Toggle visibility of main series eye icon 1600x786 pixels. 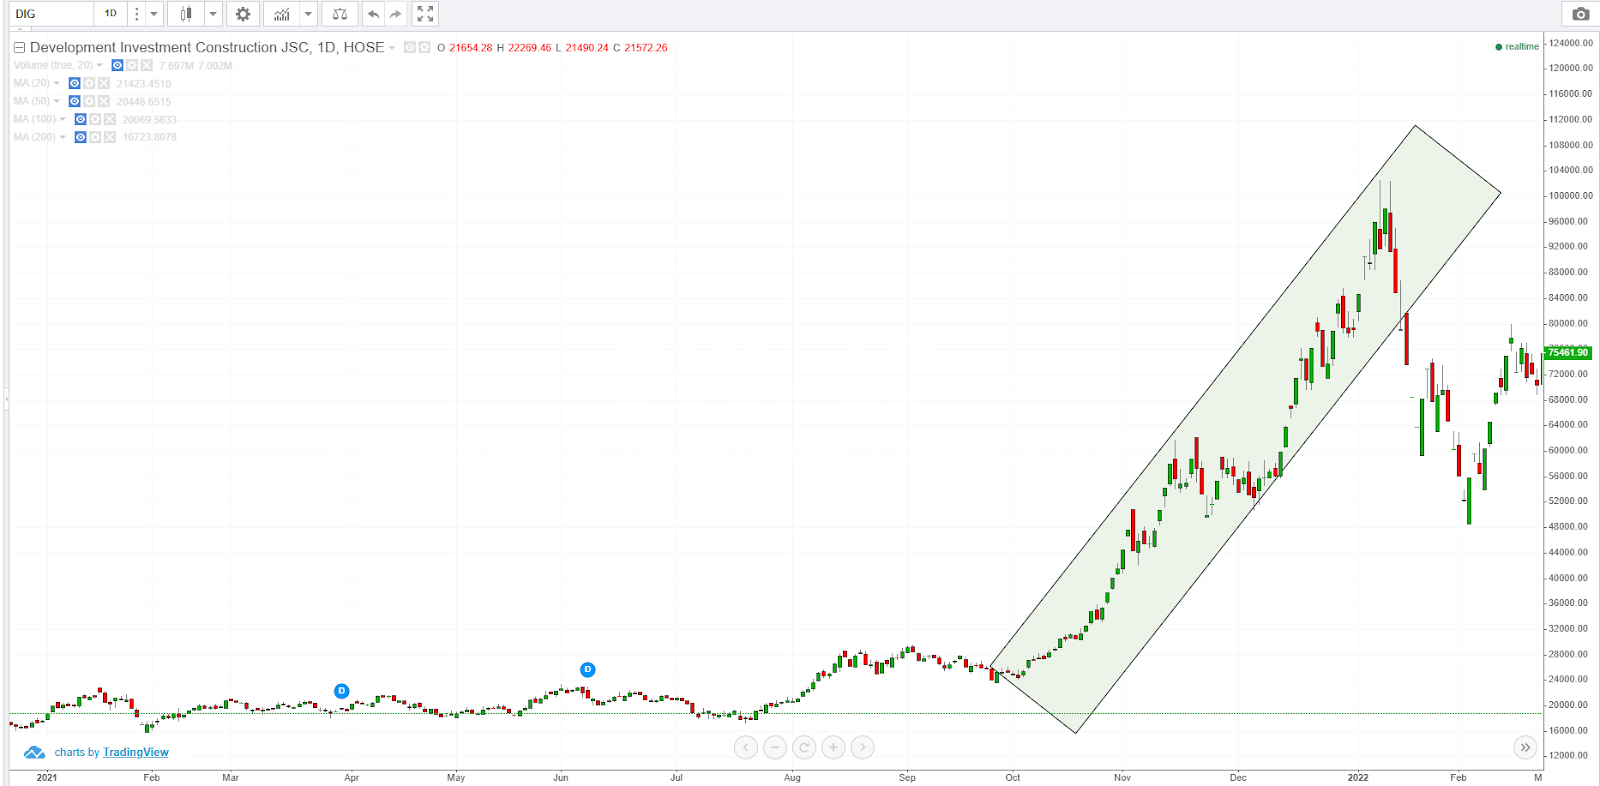(410, 47)
